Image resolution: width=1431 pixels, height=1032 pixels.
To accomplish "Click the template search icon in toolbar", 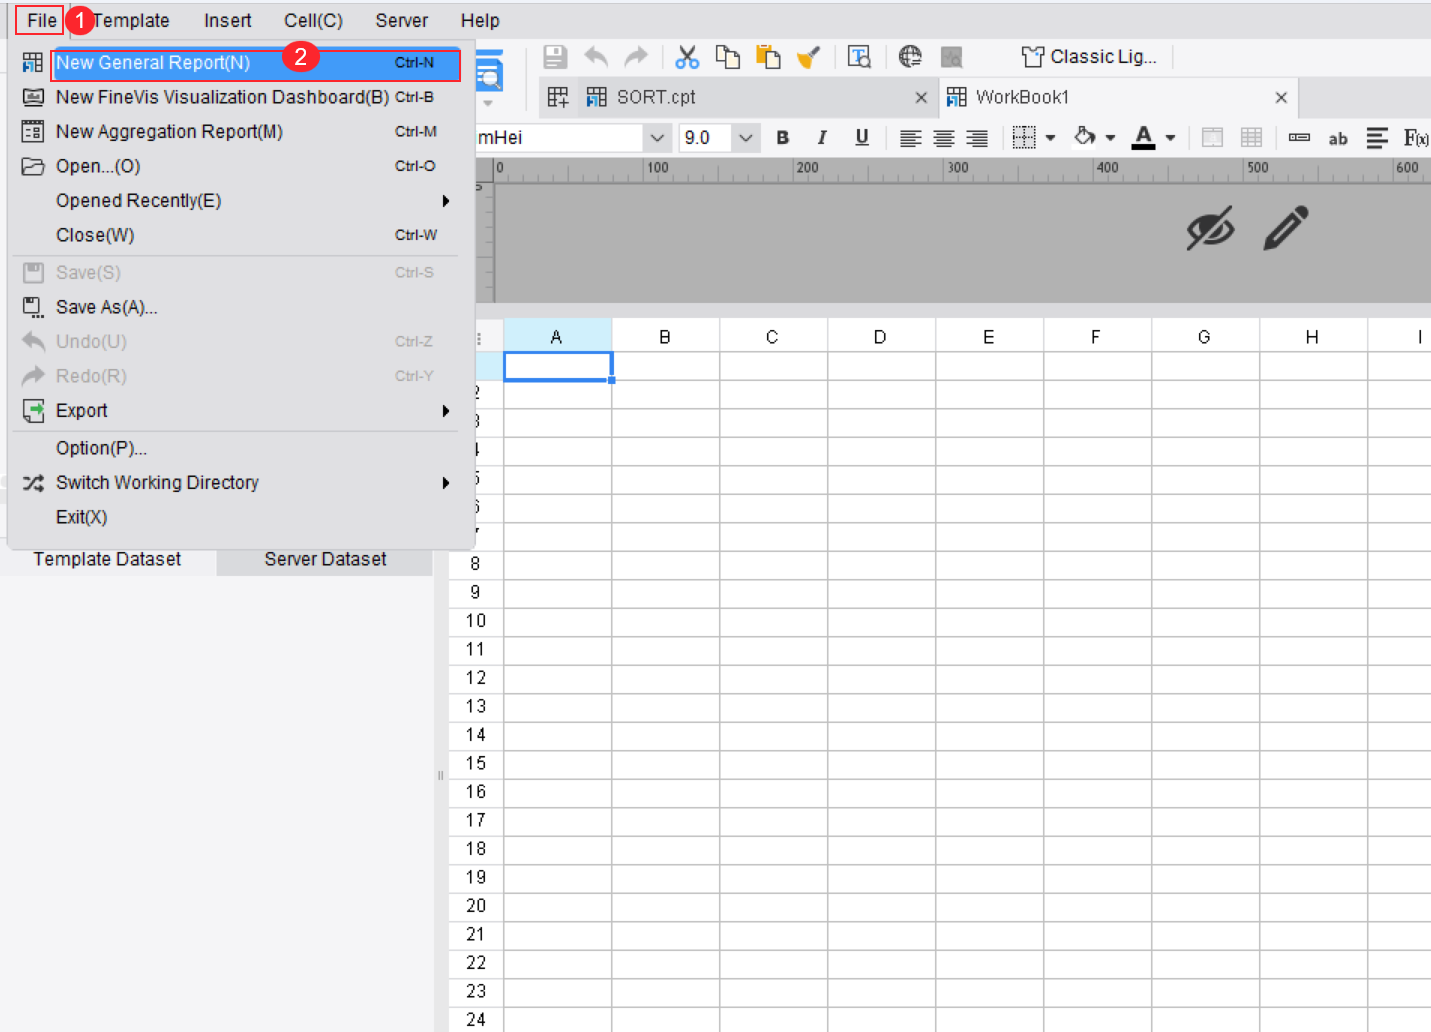I will coord(859,57).
